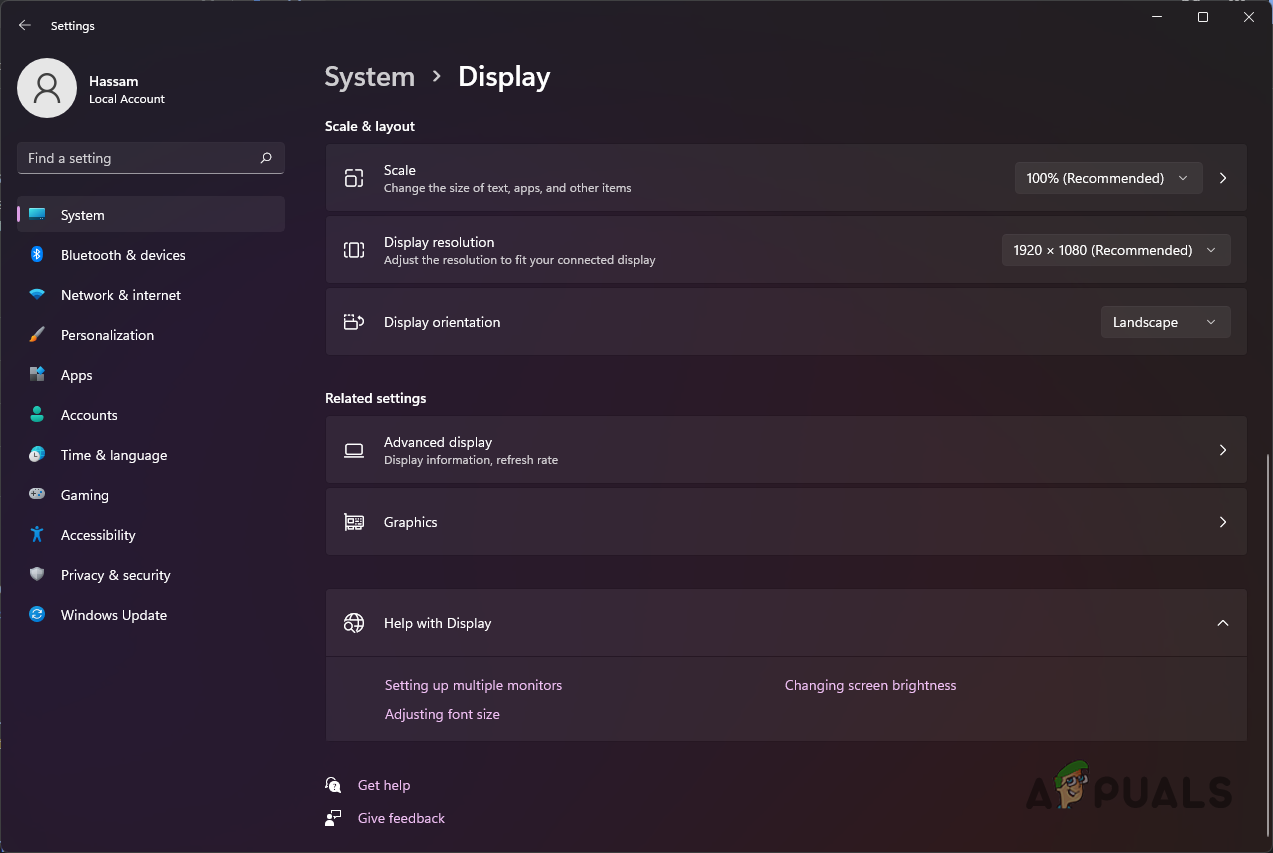Screen dimensions: 1273x853
Task: Click the Help with Display globe icon
Action: coord(354,623)
